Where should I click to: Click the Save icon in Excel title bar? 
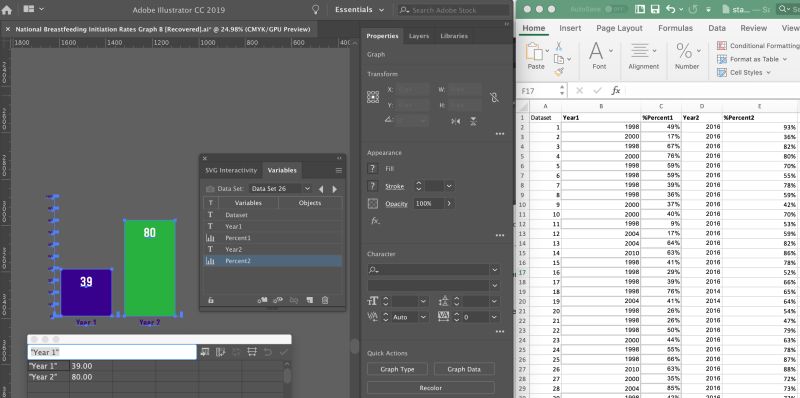click(655, 9)
